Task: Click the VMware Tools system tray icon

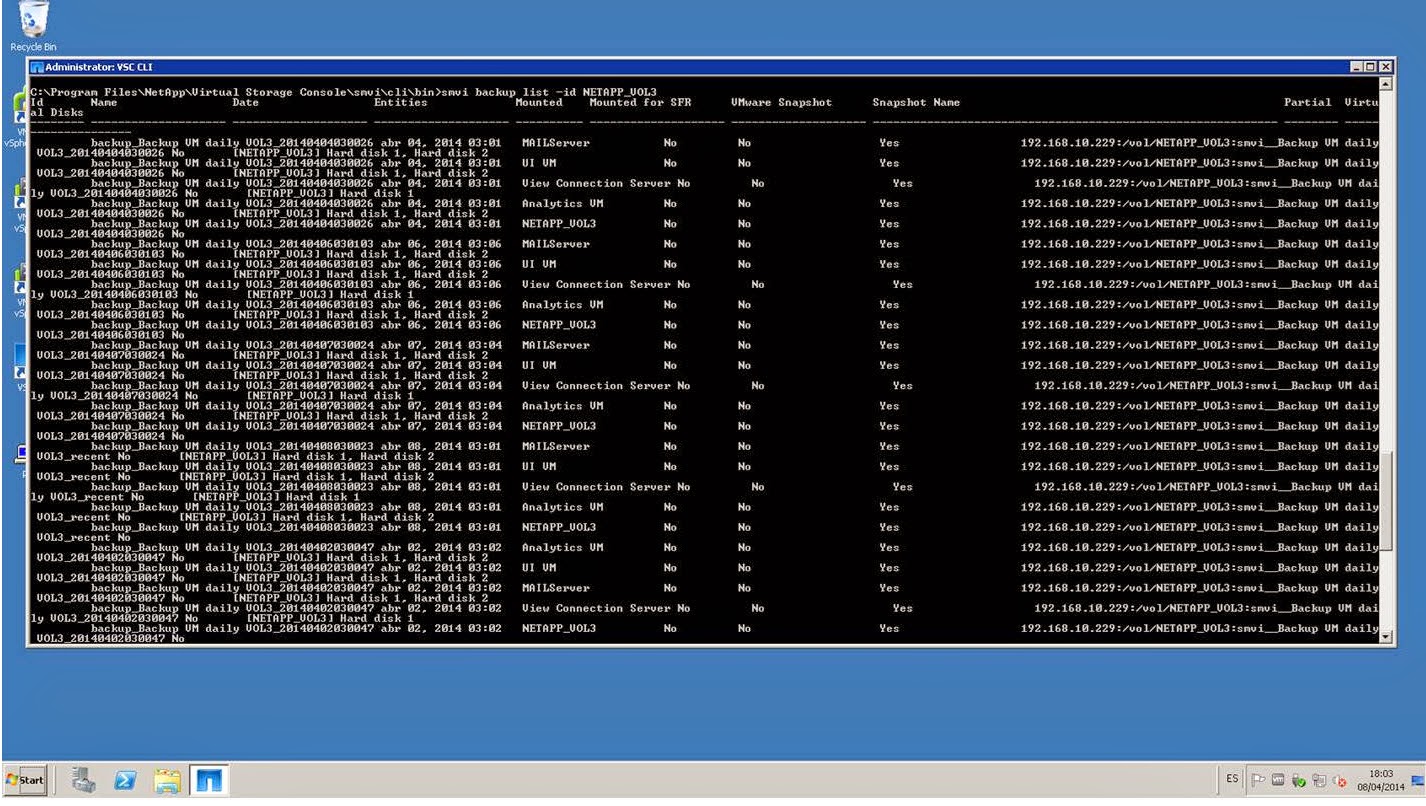Action: point(1278,780)
